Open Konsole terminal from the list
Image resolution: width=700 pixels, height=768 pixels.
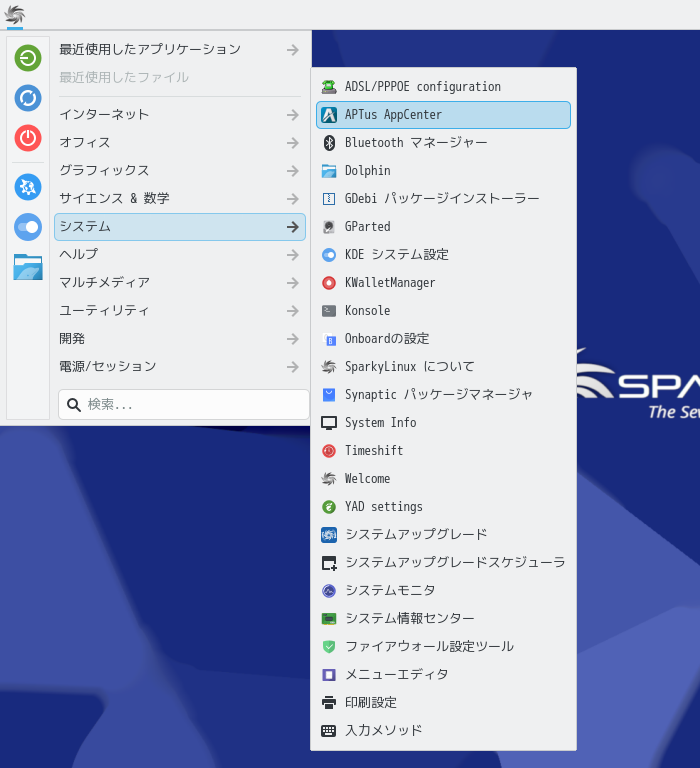tap(367, 311)
